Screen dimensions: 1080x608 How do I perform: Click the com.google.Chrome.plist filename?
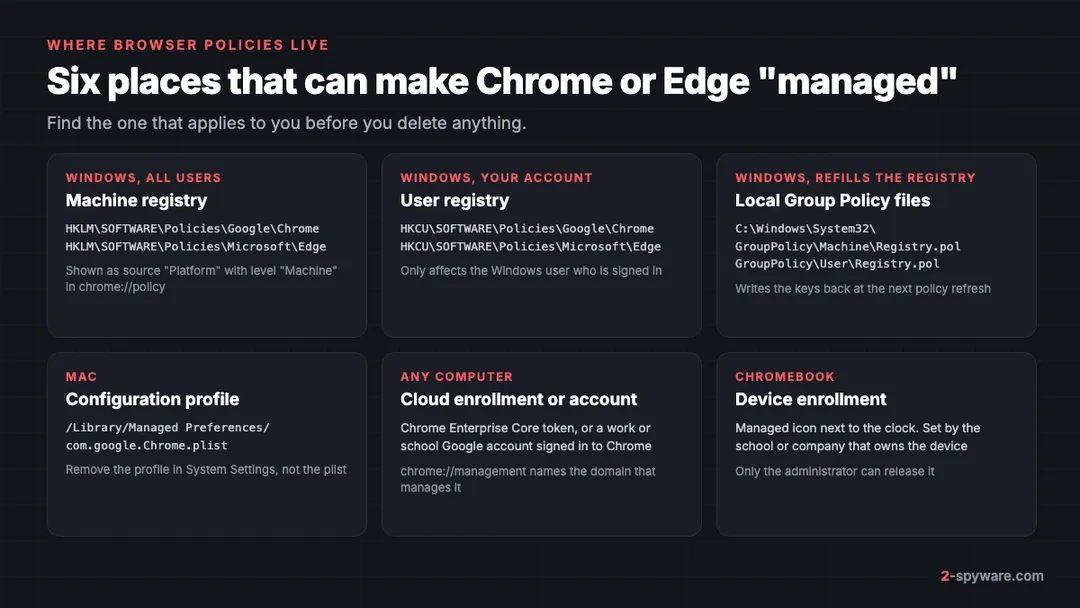[147, 445]
